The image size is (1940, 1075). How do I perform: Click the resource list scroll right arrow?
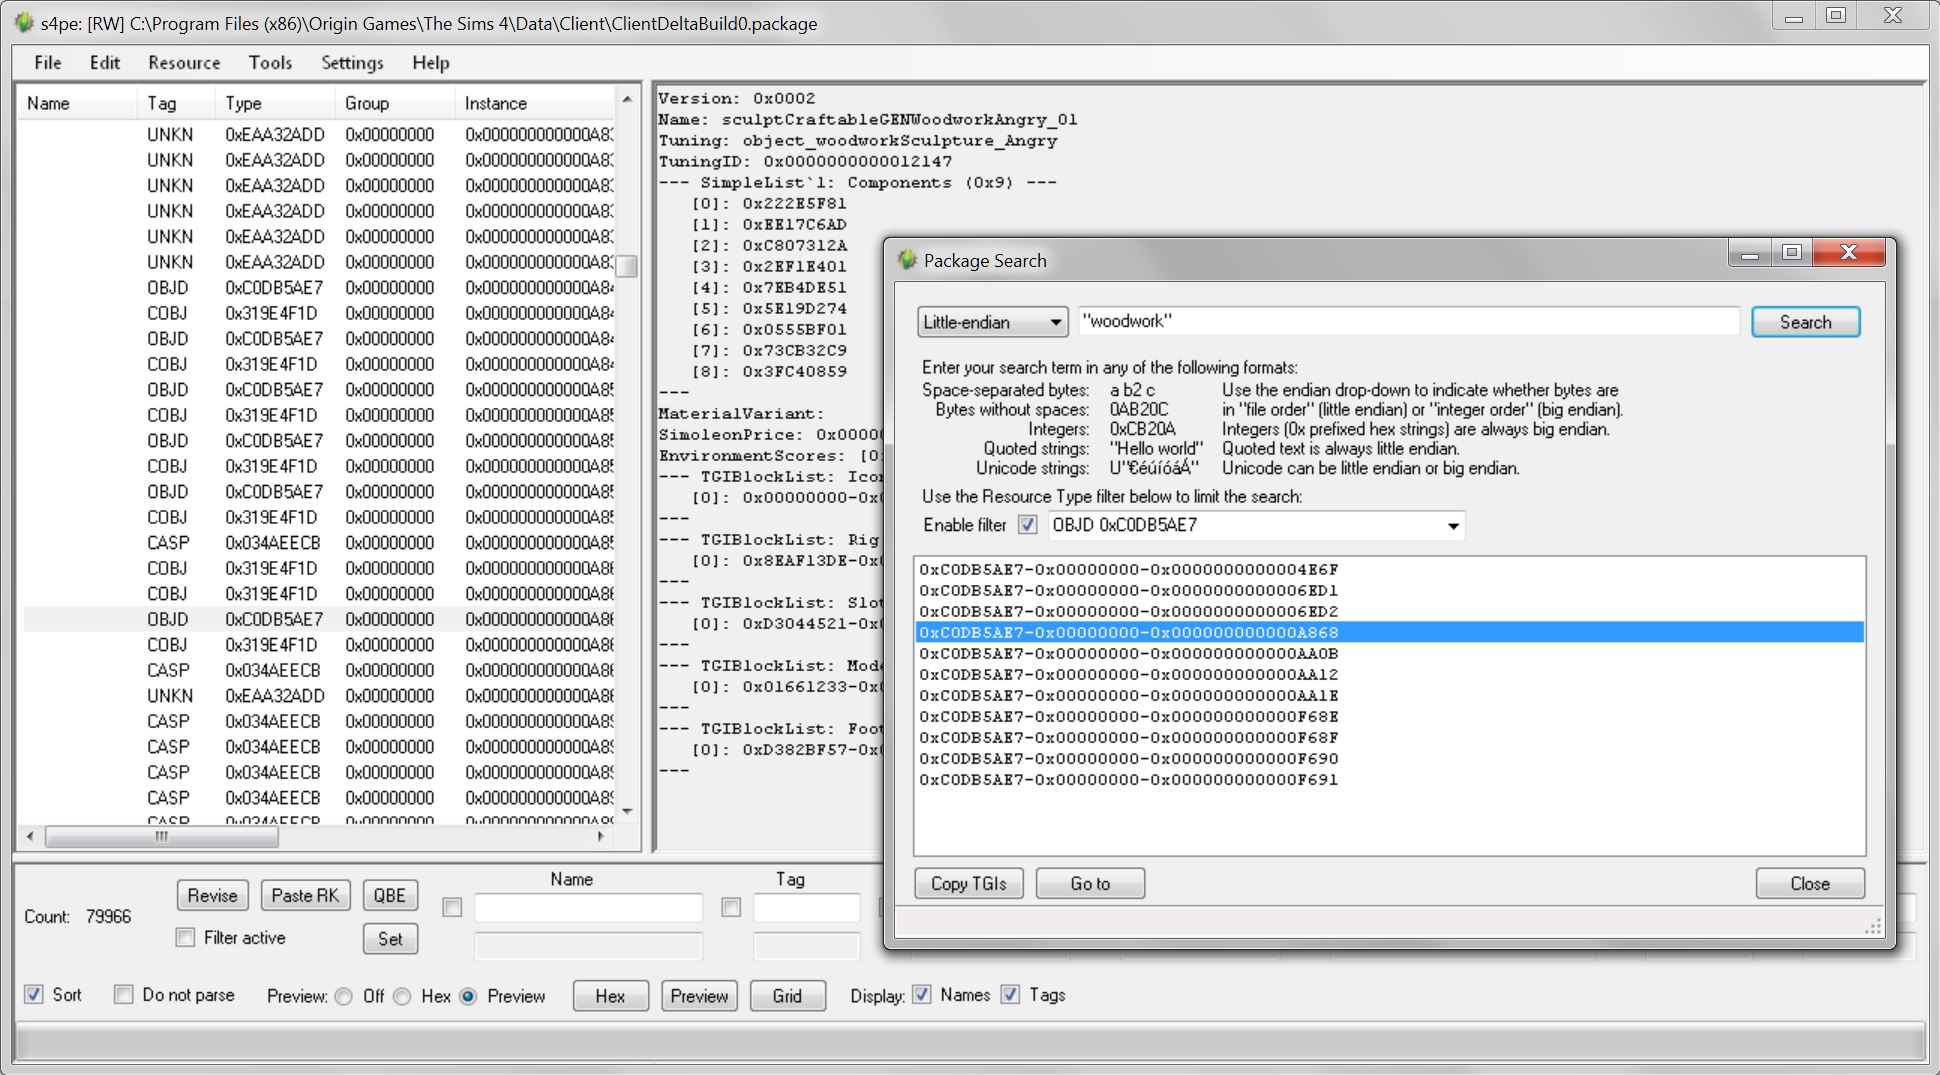[600, 836]
